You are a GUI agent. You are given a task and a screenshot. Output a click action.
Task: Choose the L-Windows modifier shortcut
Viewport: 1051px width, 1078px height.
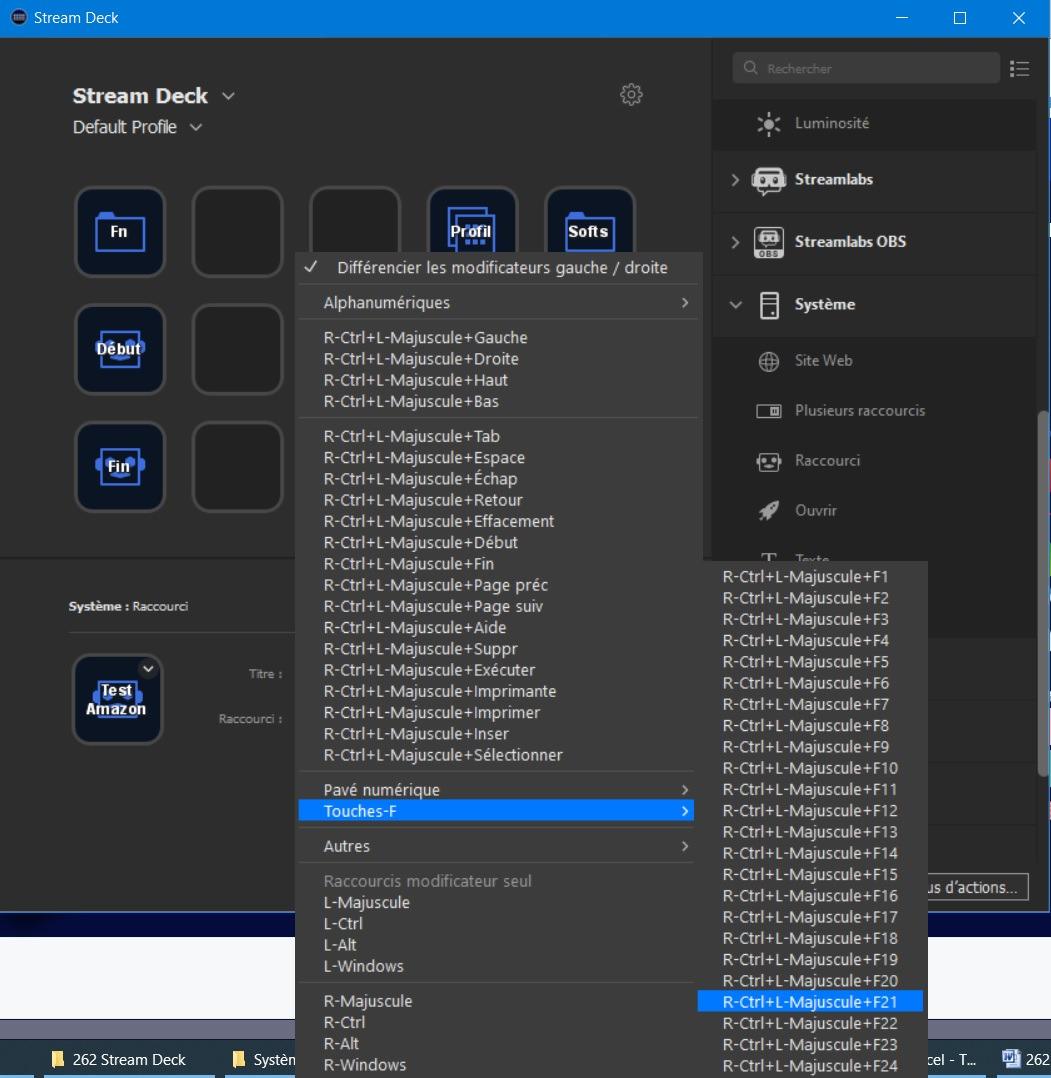tap(496, 967)
